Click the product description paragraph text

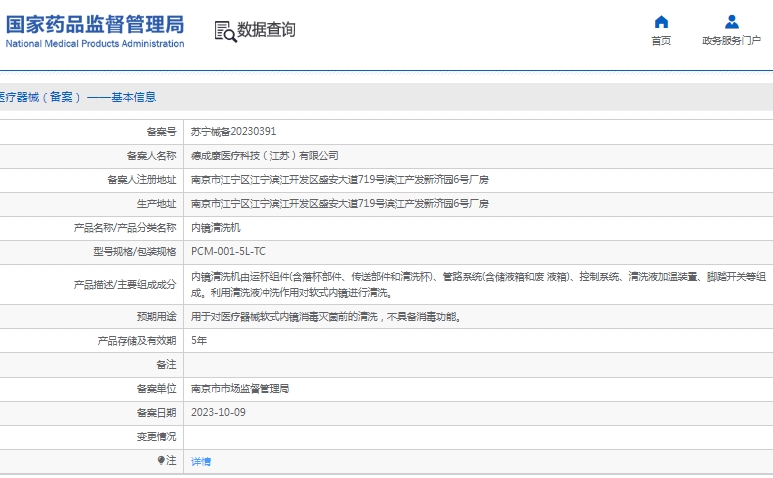pyautogui.click(x=478, y=285)
